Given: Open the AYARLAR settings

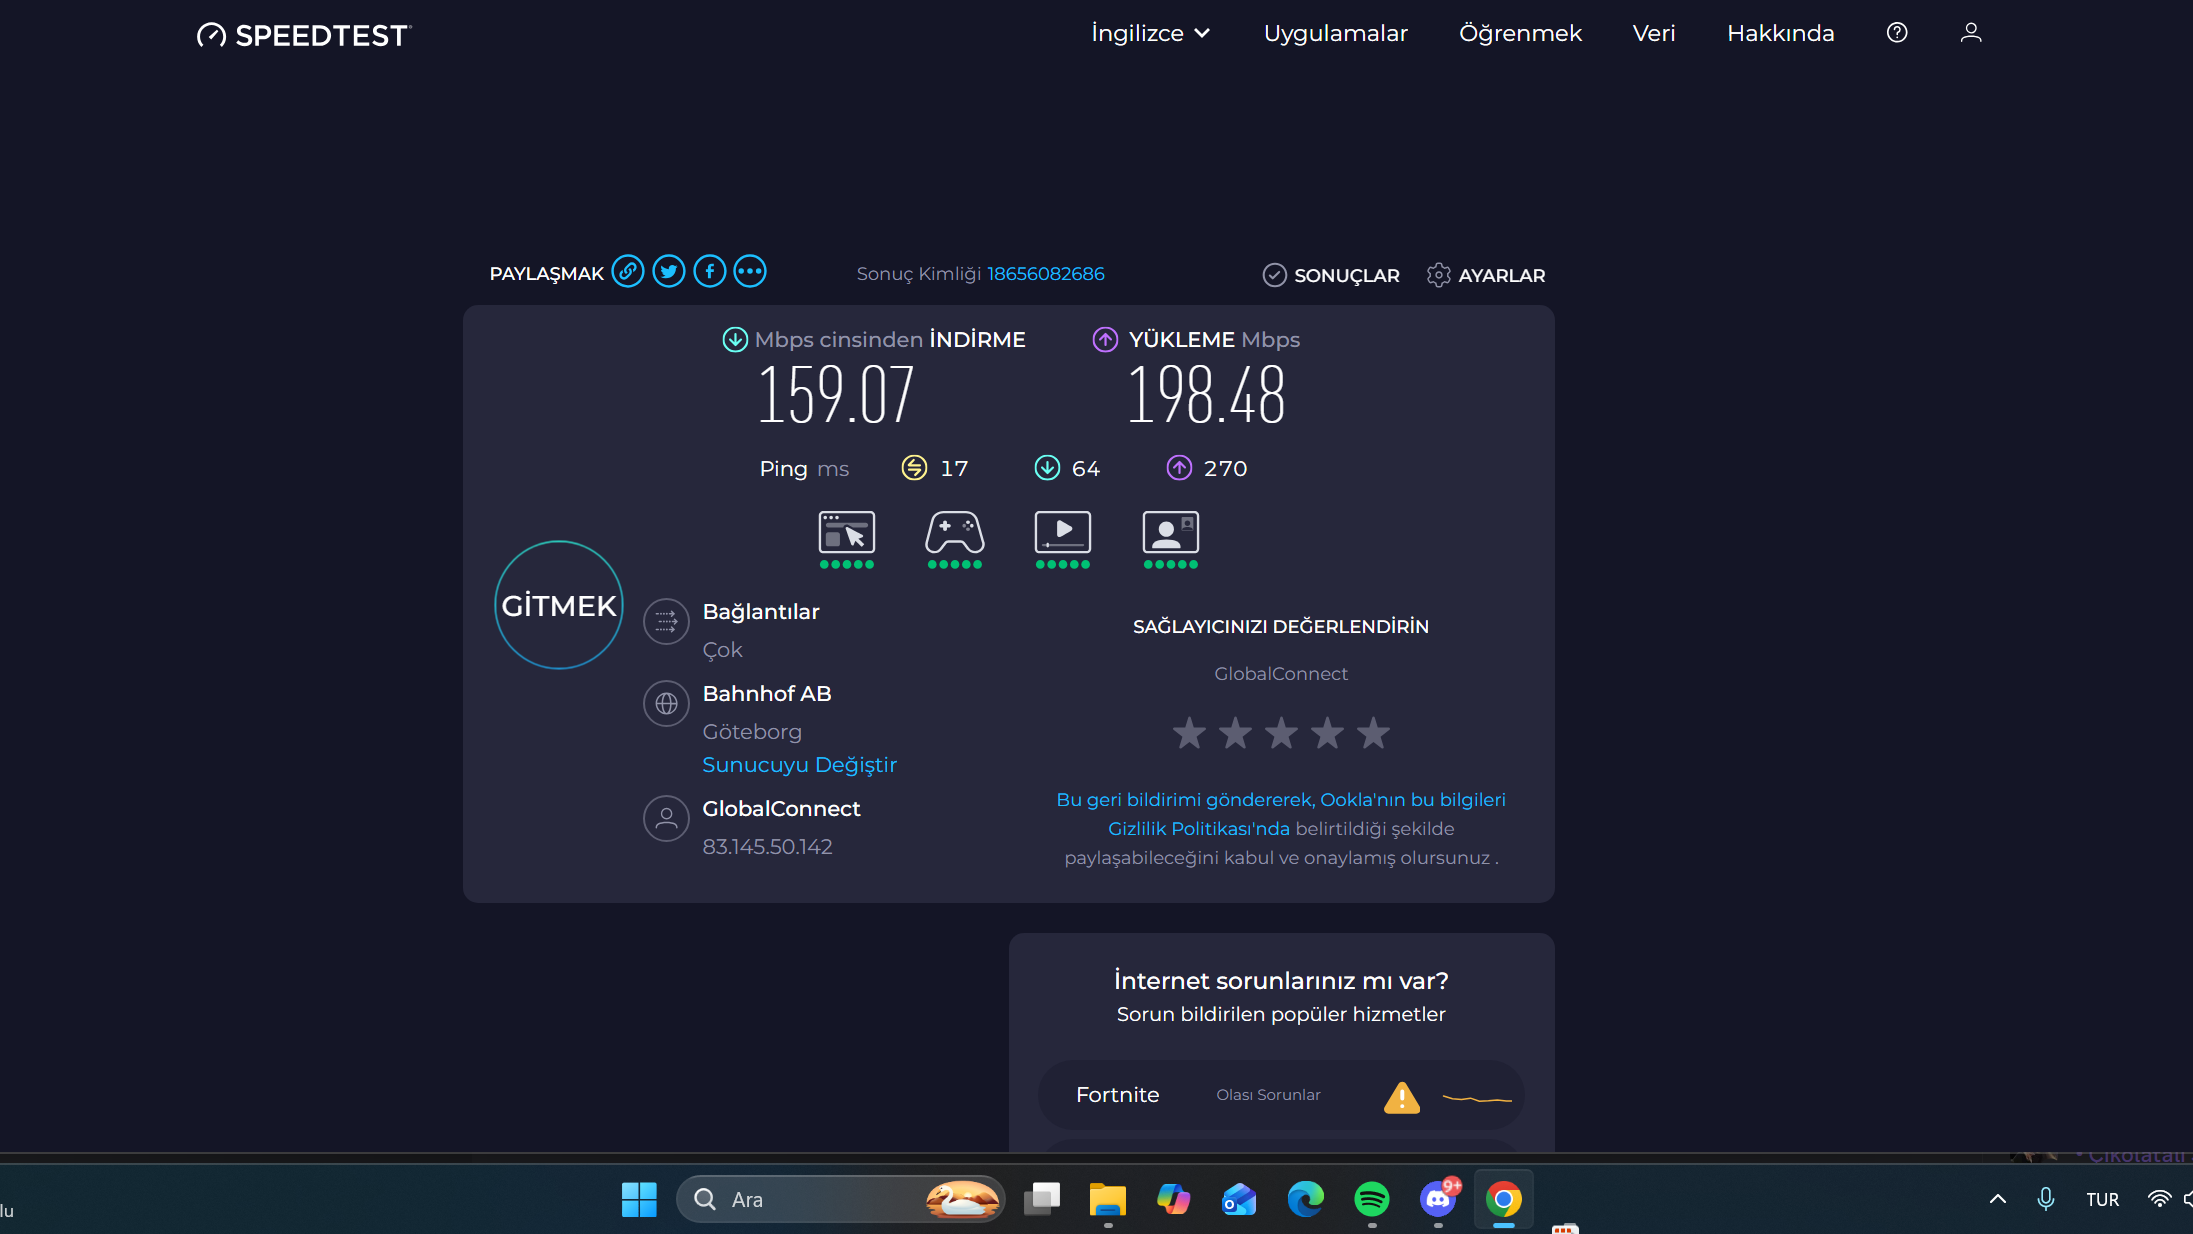Looking at the screenshot, I should coord(1486,275).
